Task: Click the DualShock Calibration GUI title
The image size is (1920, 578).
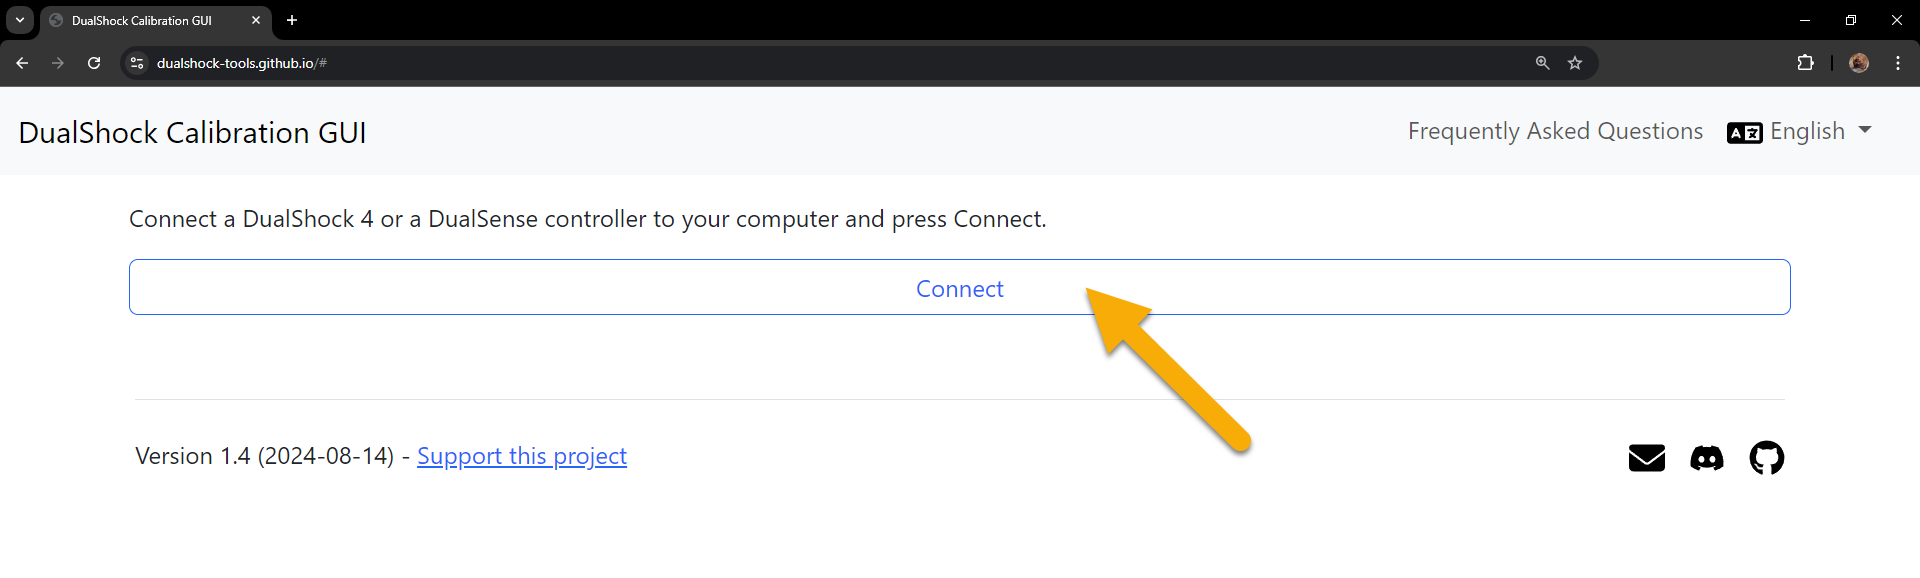Action: [x=192, y=132]
